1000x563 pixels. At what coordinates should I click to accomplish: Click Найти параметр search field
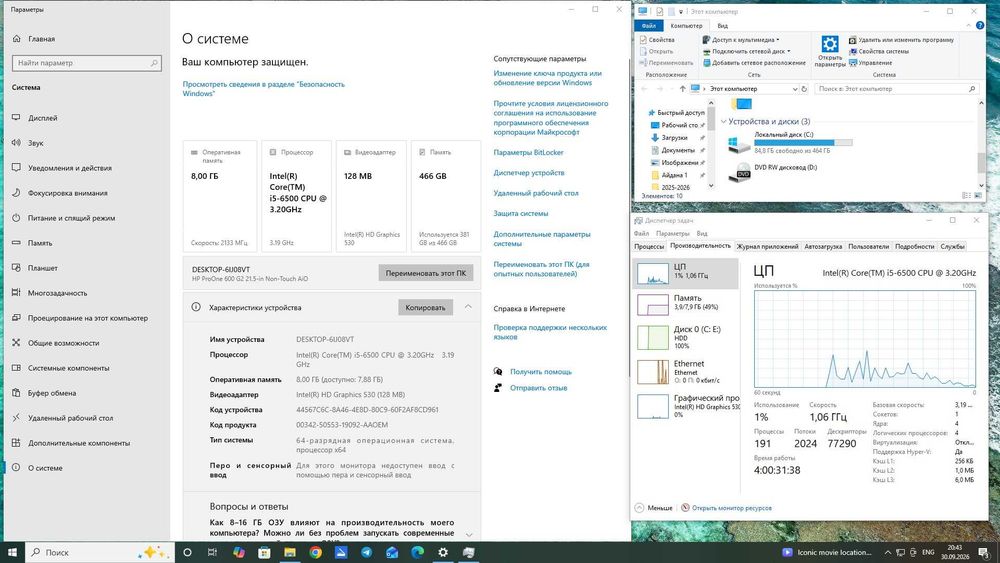click(x=87, y=63)
